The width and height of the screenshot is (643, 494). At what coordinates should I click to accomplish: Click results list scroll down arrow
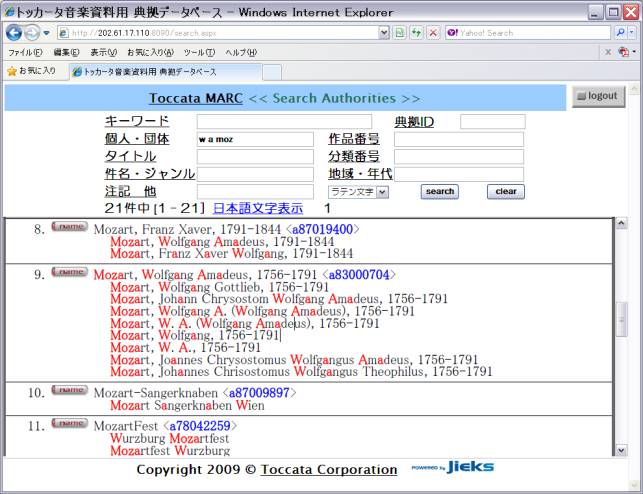621,450
